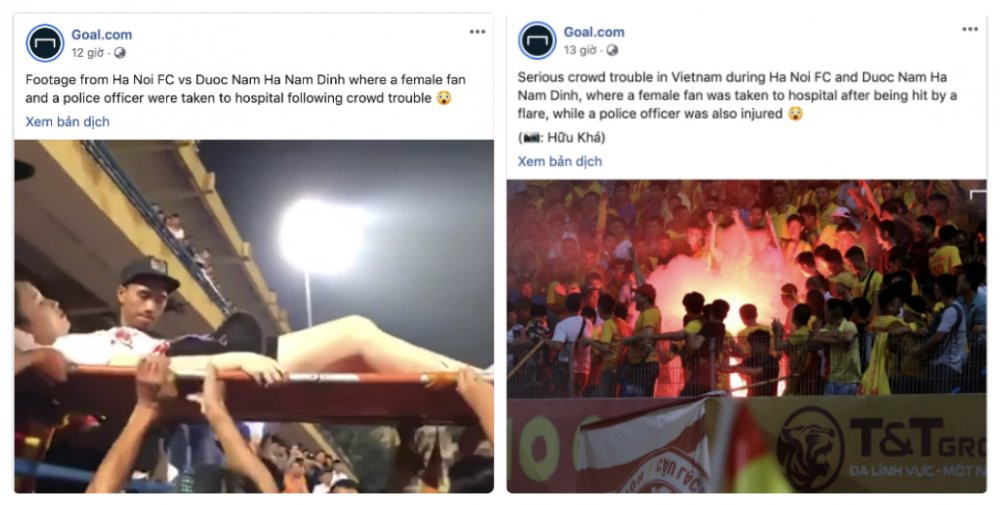Open the flare crowd photo in the right post
Image resolution: width=1000 pixels, height=505 pixels.
coord(746,335)
